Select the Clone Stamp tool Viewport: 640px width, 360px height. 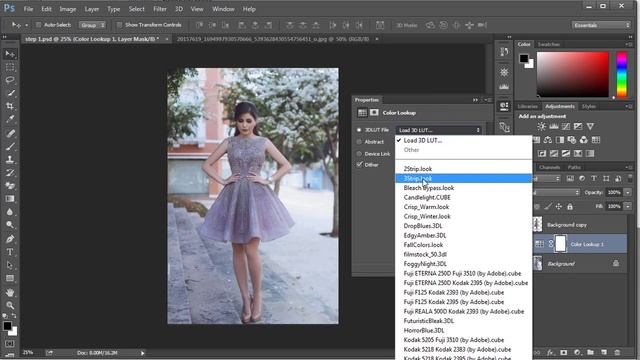(x=10, y=160)
